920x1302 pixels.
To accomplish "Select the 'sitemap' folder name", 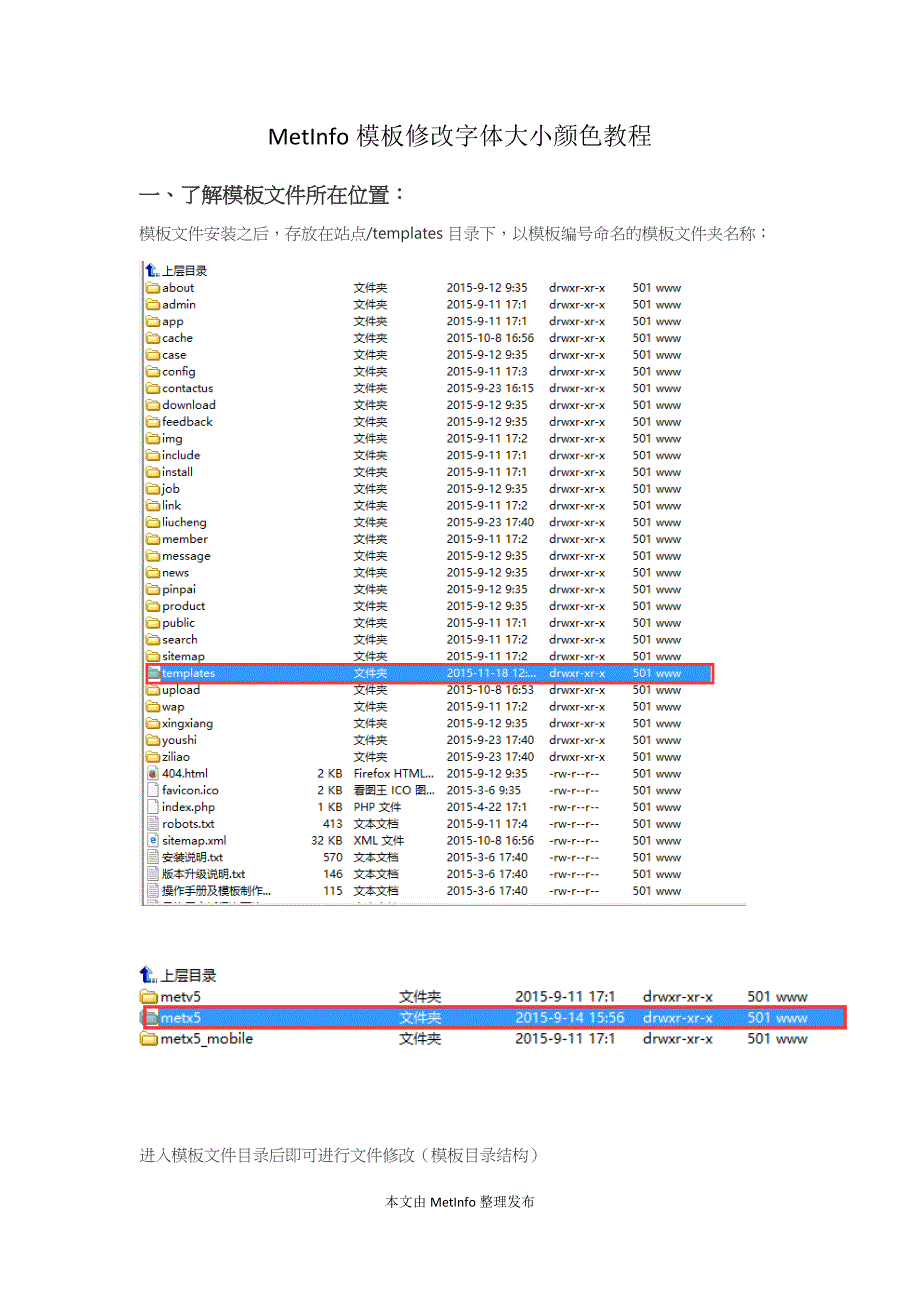I will (183, 657).
